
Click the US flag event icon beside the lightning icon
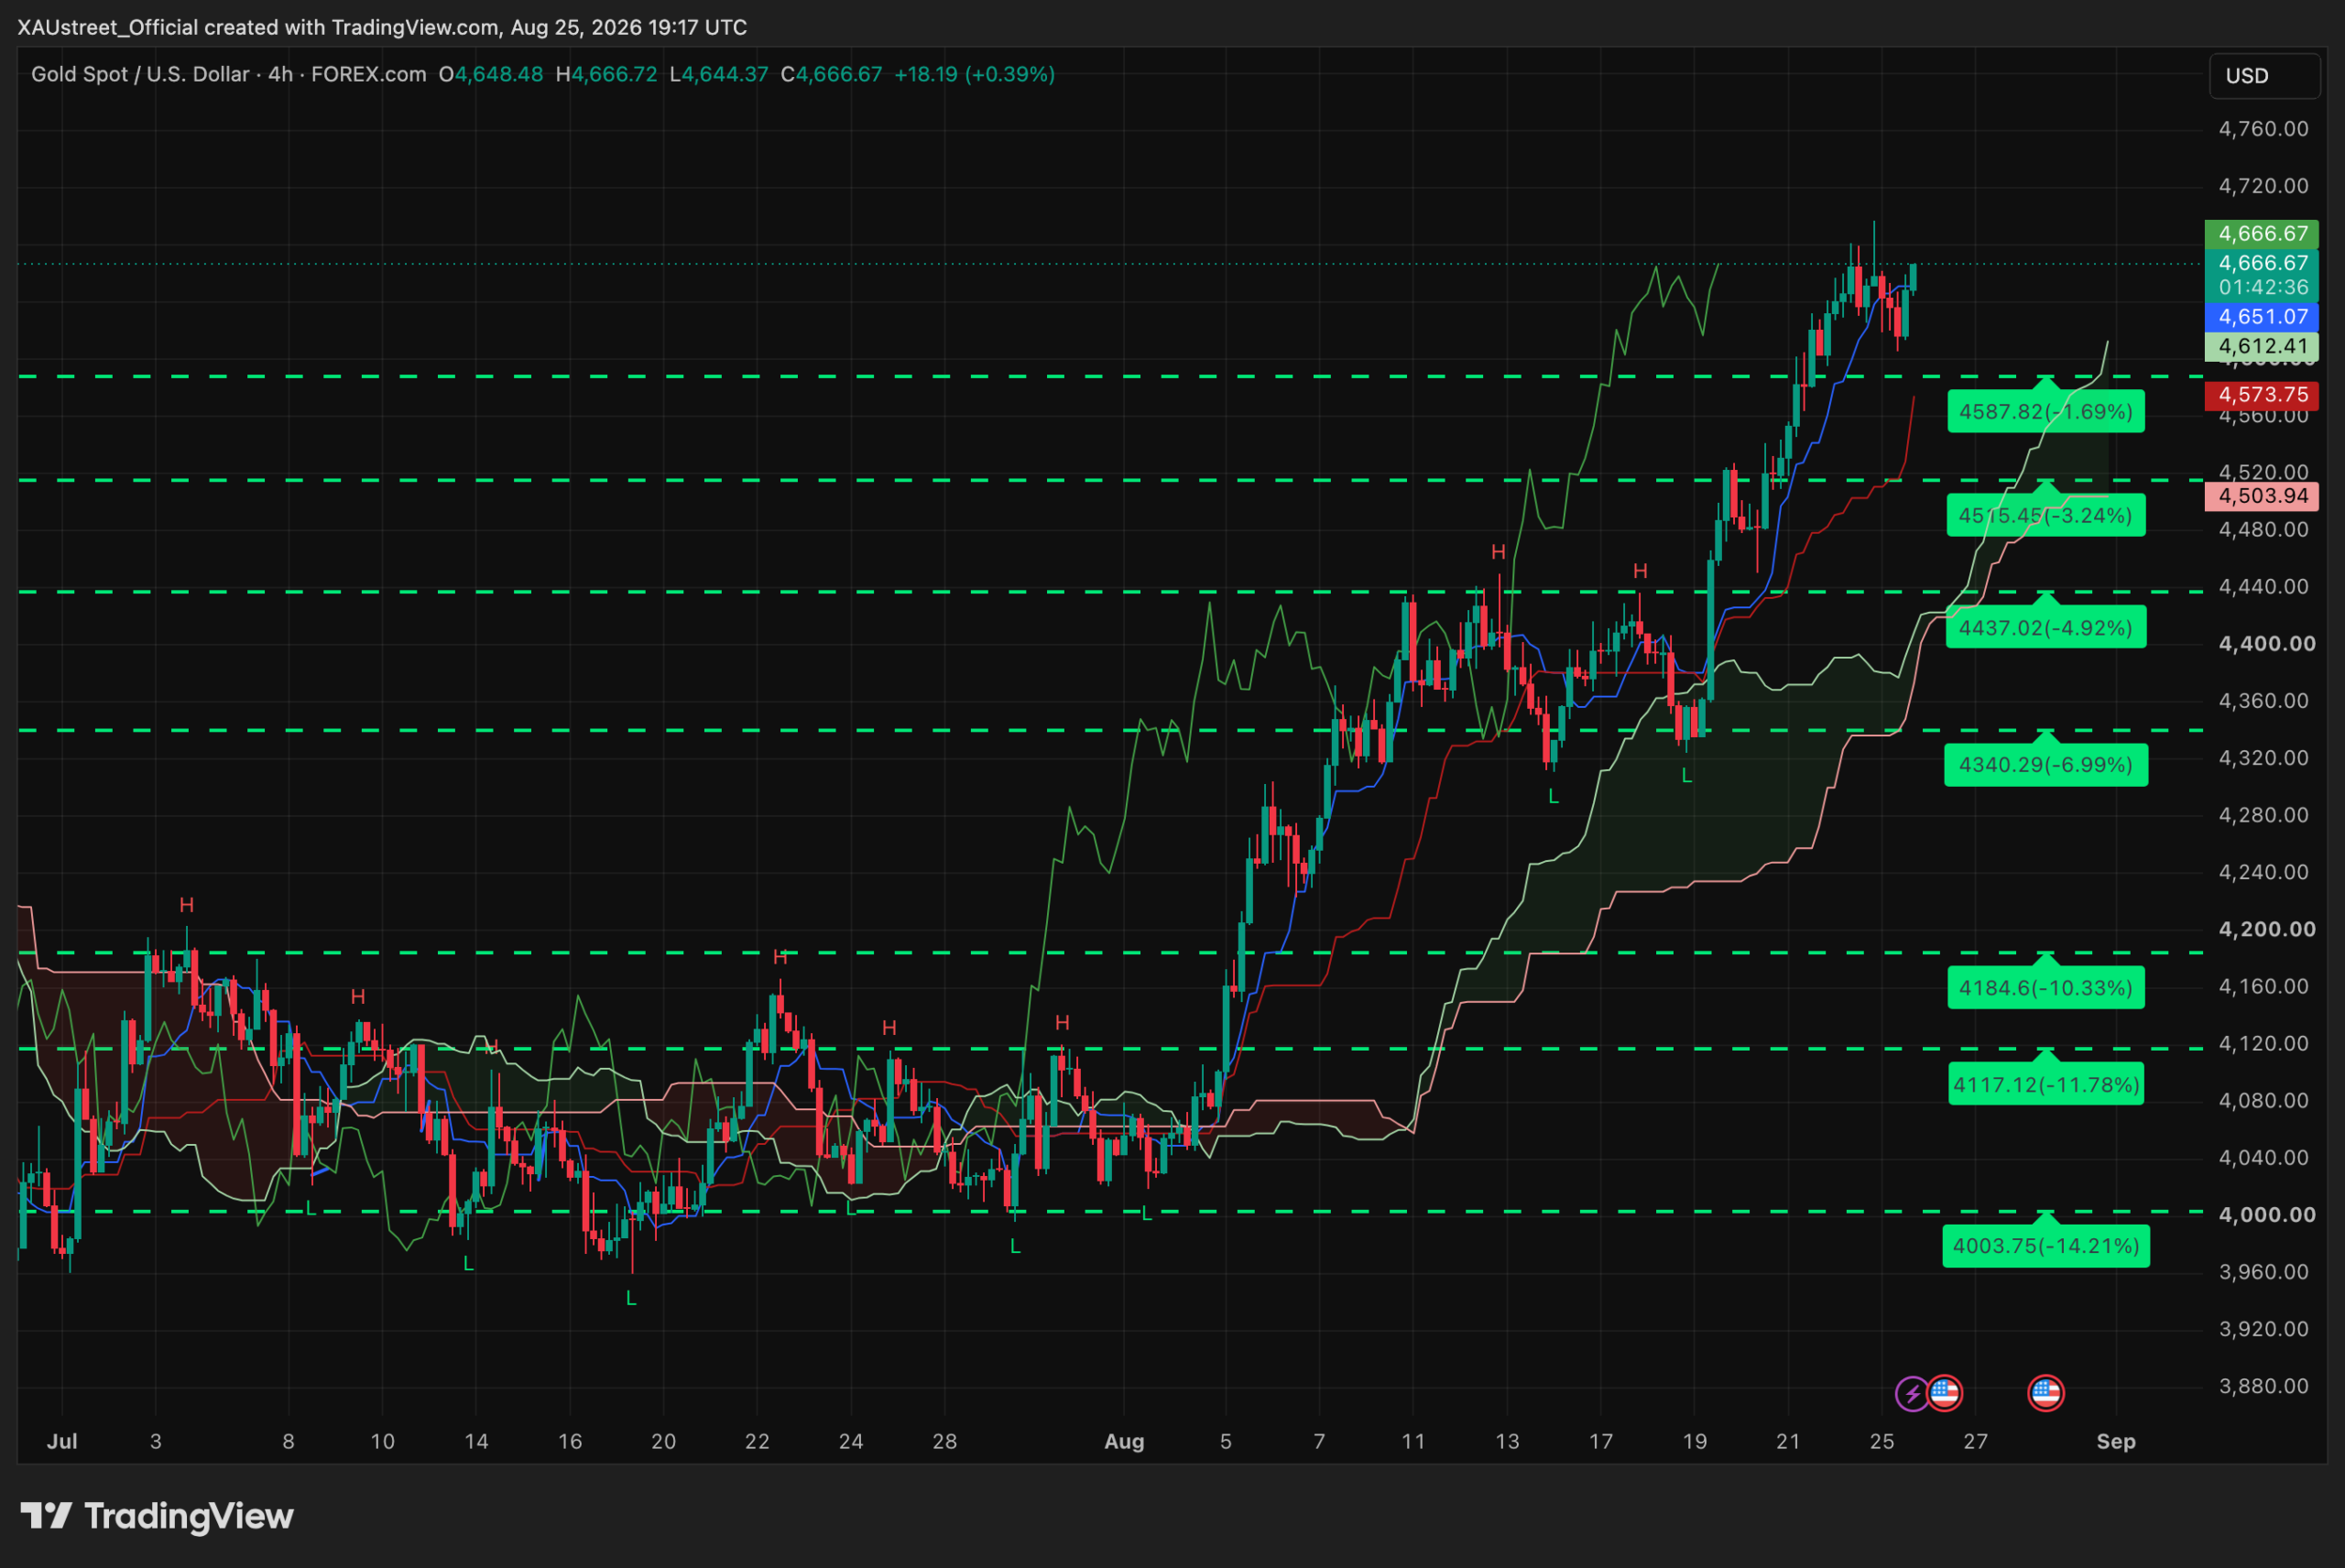1945,1393
